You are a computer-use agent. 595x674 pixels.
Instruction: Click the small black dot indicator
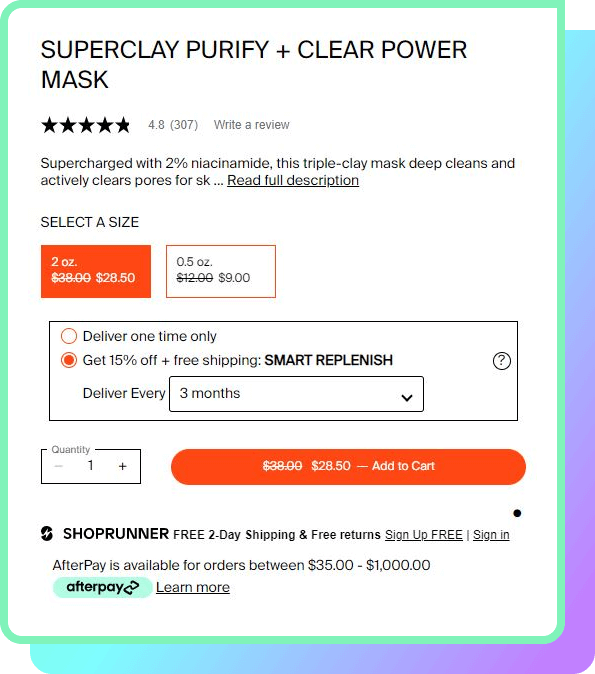click(x=517, y=513)
